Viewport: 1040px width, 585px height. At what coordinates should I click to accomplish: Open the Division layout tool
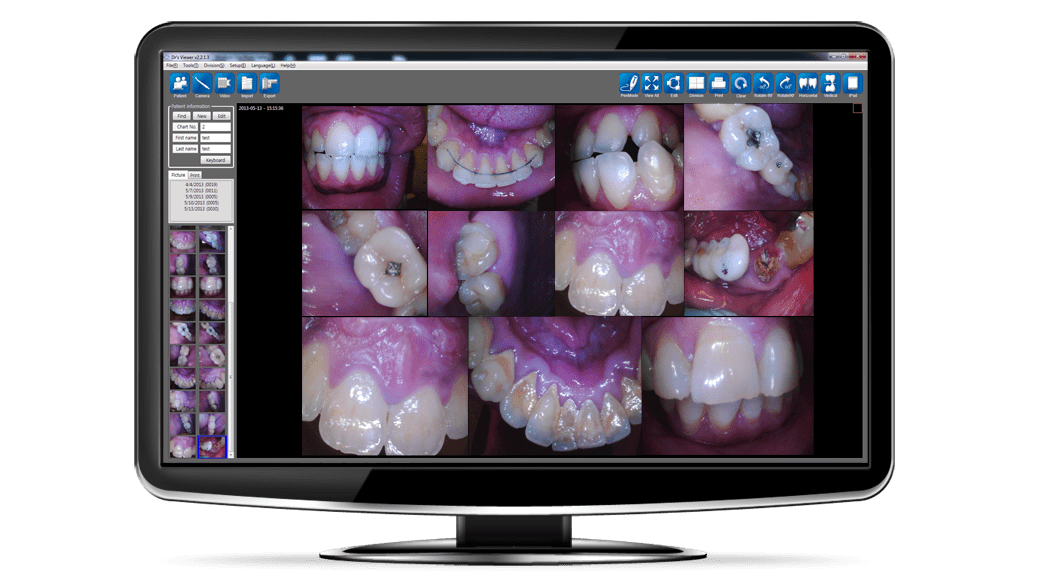(696, 83)
